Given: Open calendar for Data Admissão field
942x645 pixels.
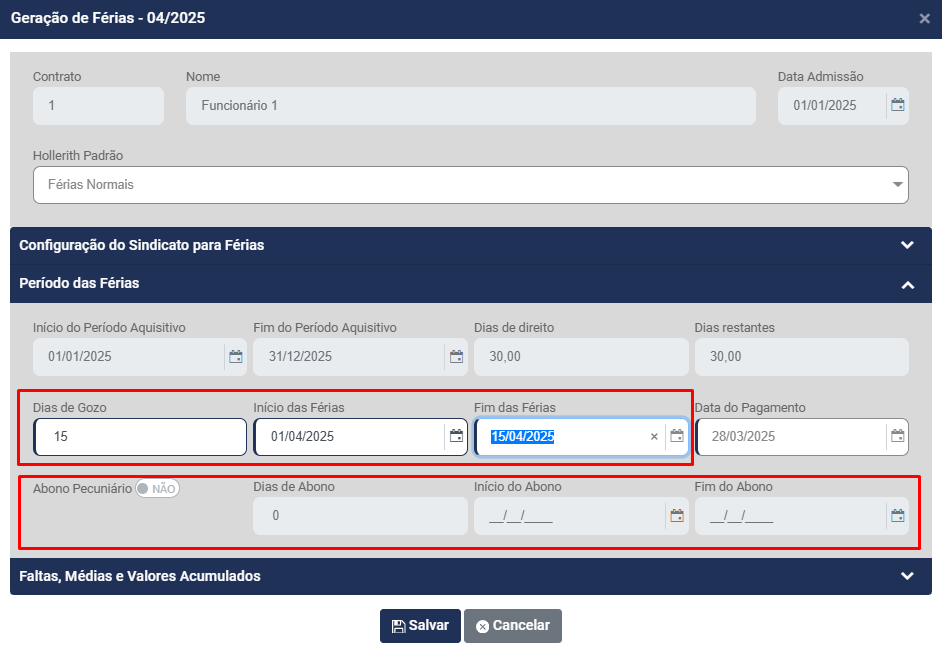Looking at the screenshot, I should point(897,105).
